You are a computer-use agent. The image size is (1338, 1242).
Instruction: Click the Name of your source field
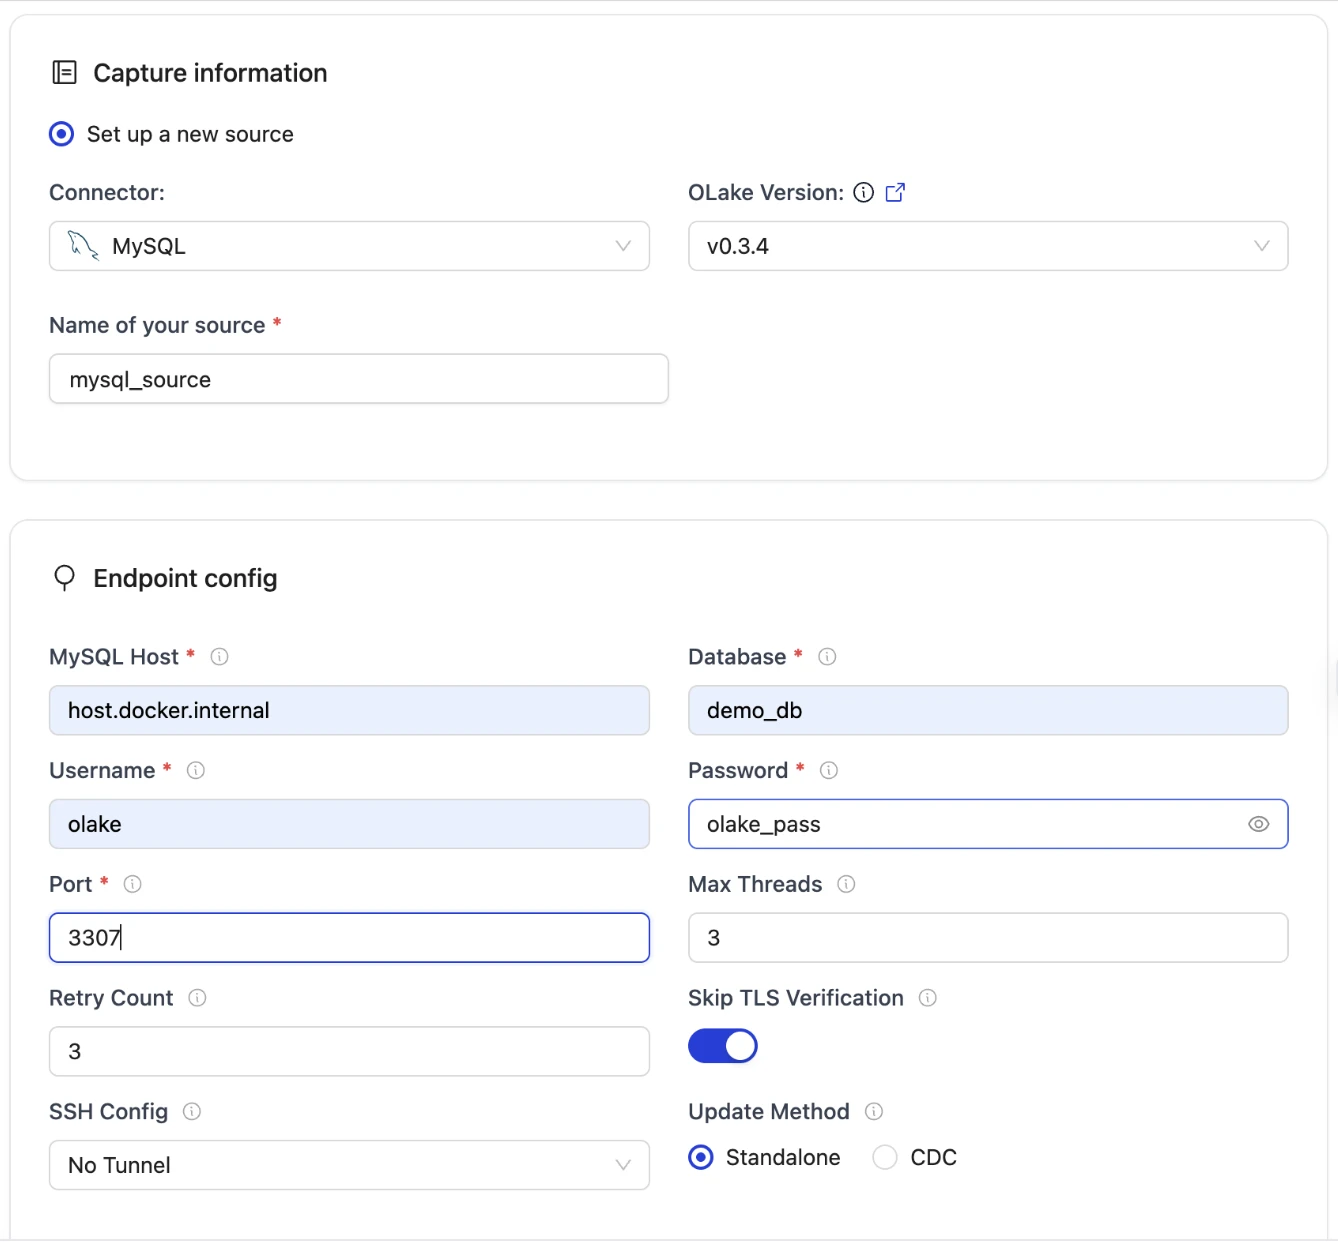[x=358, y=379]
